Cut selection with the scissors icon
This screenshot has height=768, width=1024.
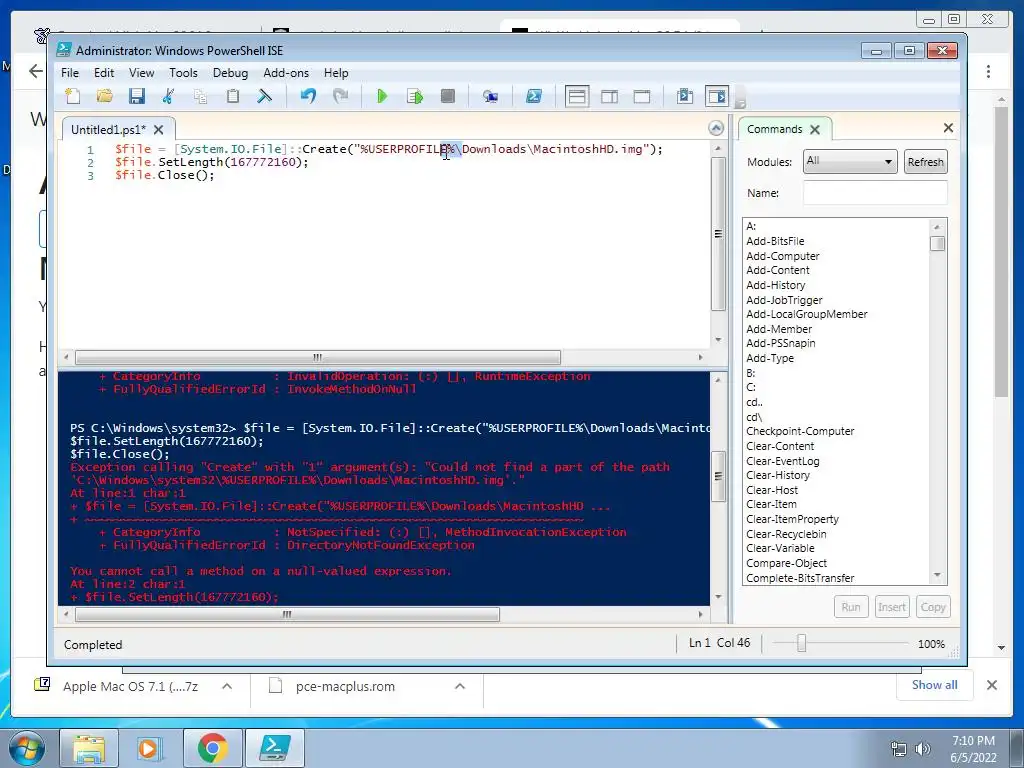pyautogui.click(x=168, y=97)
